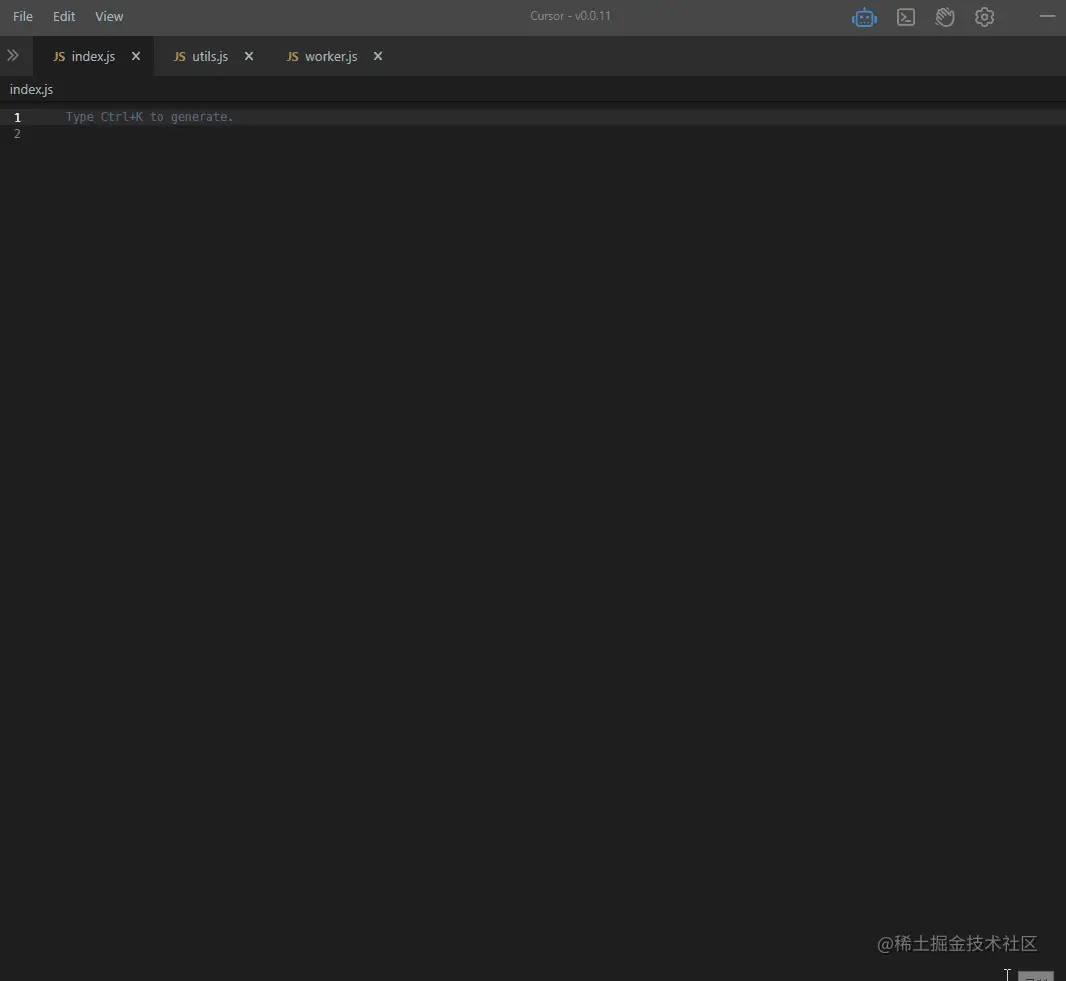Click the collapsed sidebar chevron icon
Image resolution: width=1066 pixels, height=981 pixels.
click(x=13, y=55)
